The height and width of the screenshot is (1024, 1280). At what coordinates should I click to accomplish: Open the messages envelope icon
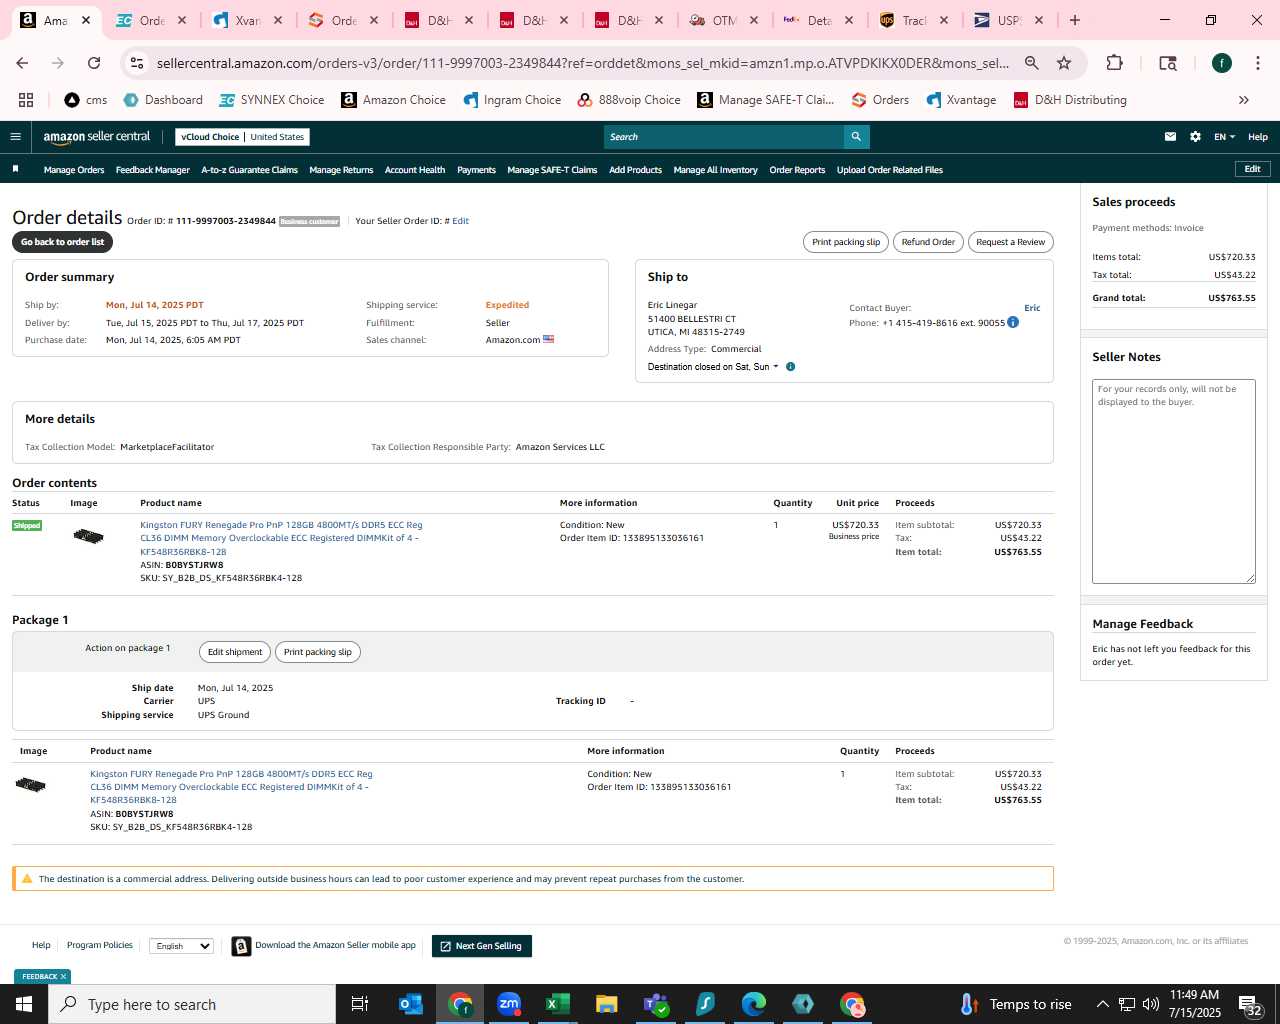[1170, 137]
